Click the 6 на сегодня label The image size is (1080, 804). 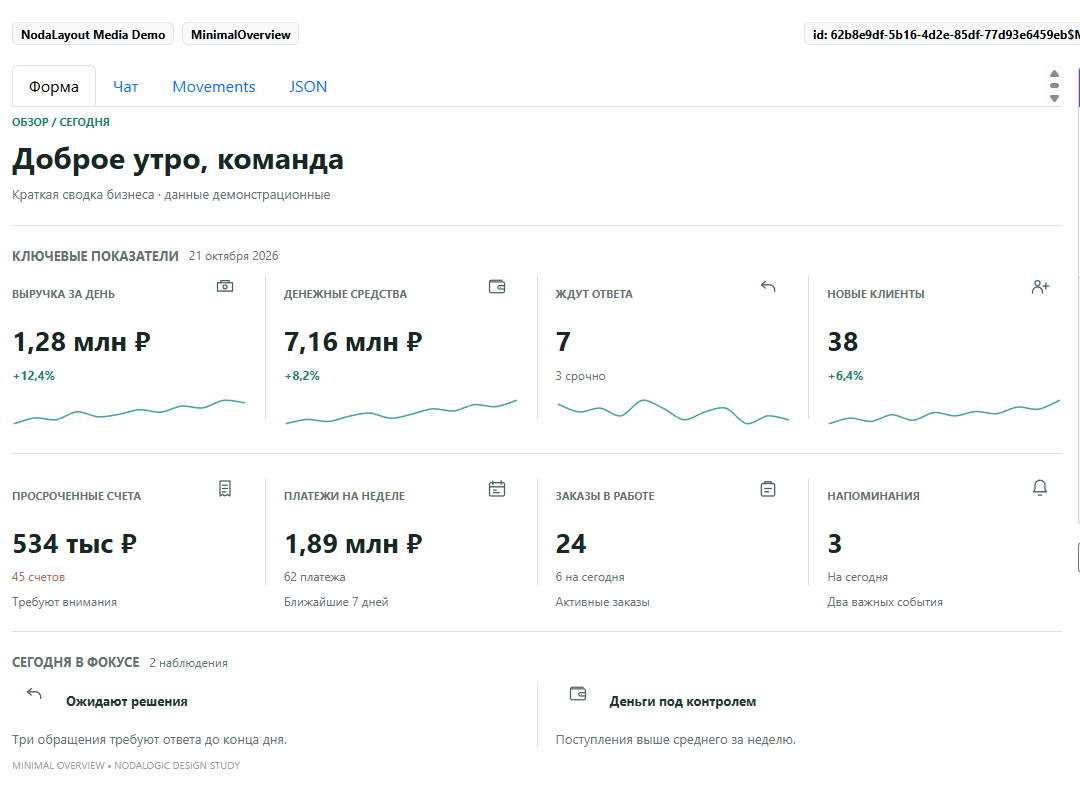(x=590, y=577)
